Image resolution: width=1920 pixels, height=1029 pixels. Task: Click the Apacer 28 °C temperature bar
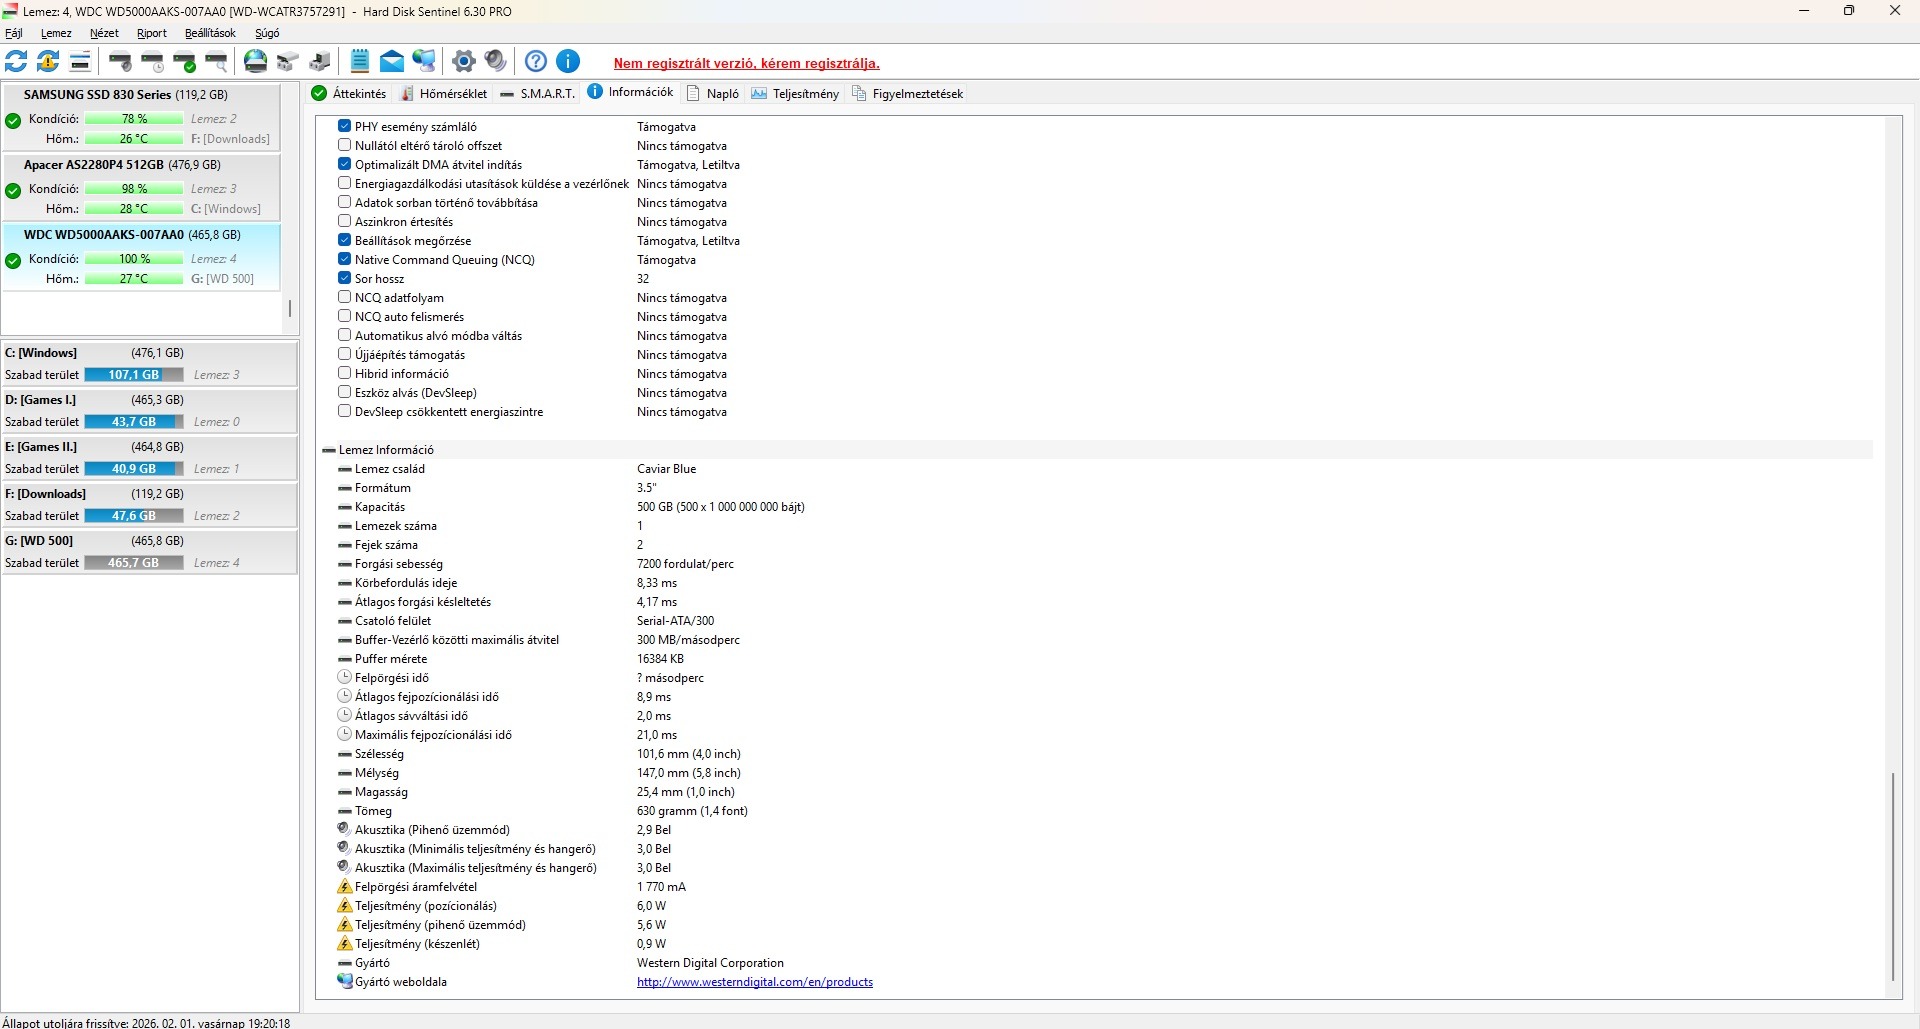[x=134, y=209]
